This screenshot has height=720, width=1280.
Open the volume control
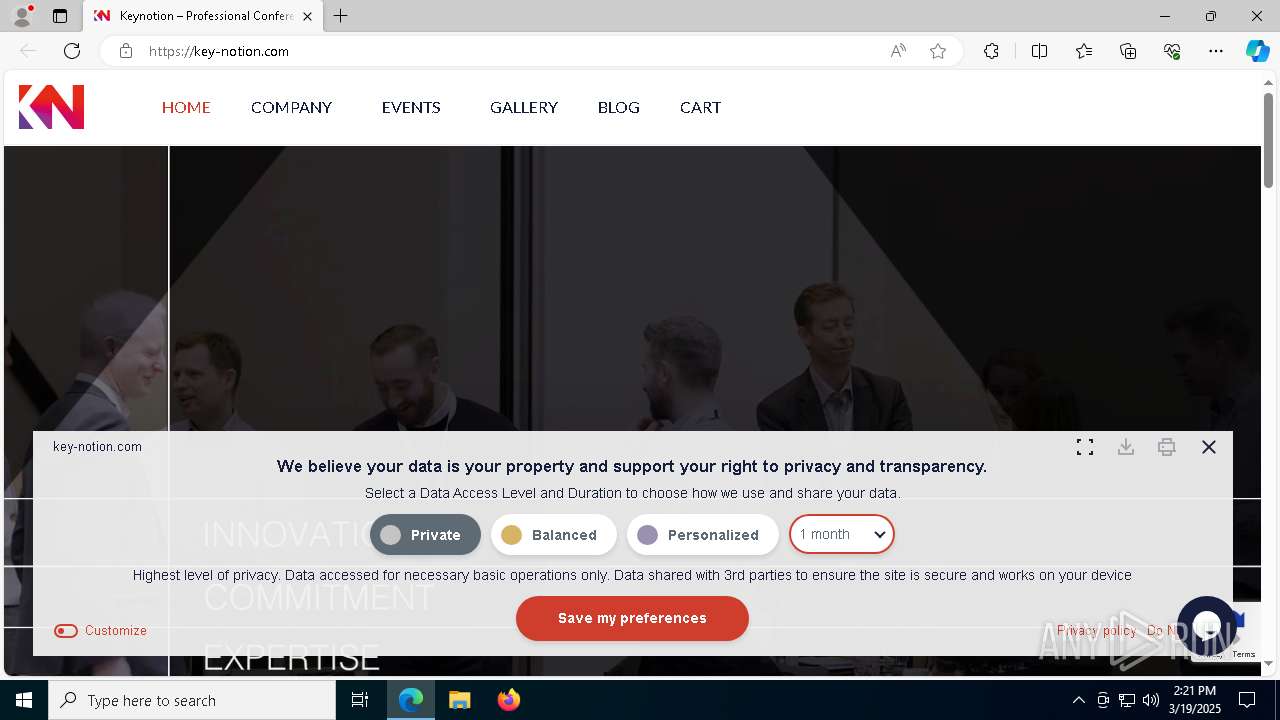point(1150,700)
